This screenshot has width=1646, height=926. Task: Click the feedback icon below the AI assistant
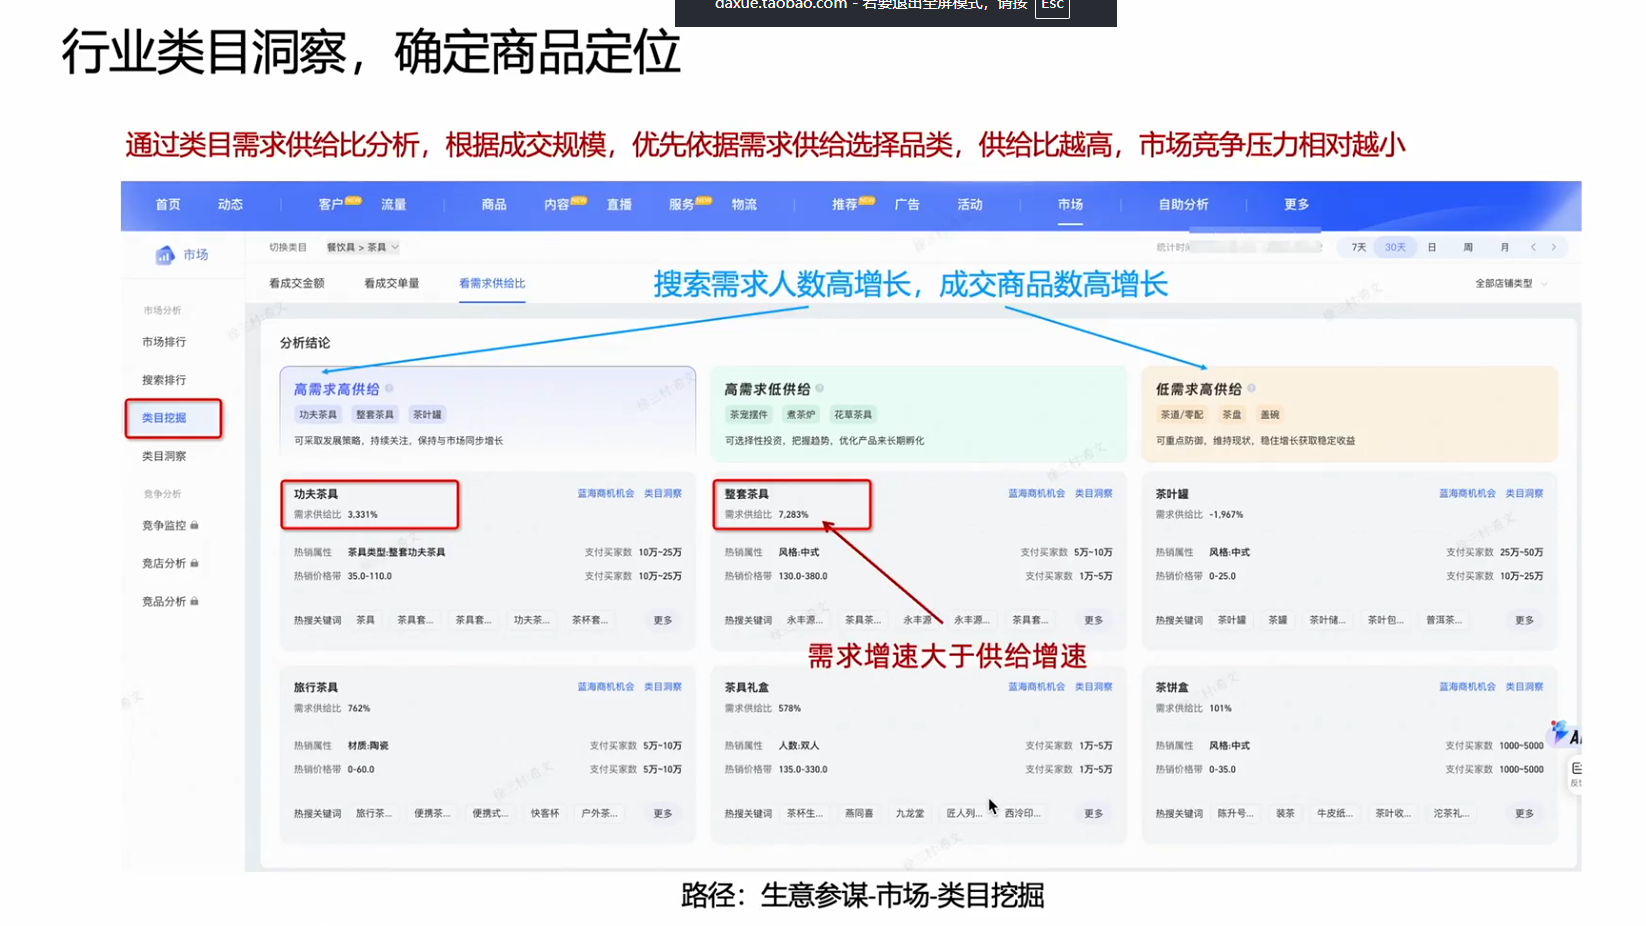[x=1575, y=773]
